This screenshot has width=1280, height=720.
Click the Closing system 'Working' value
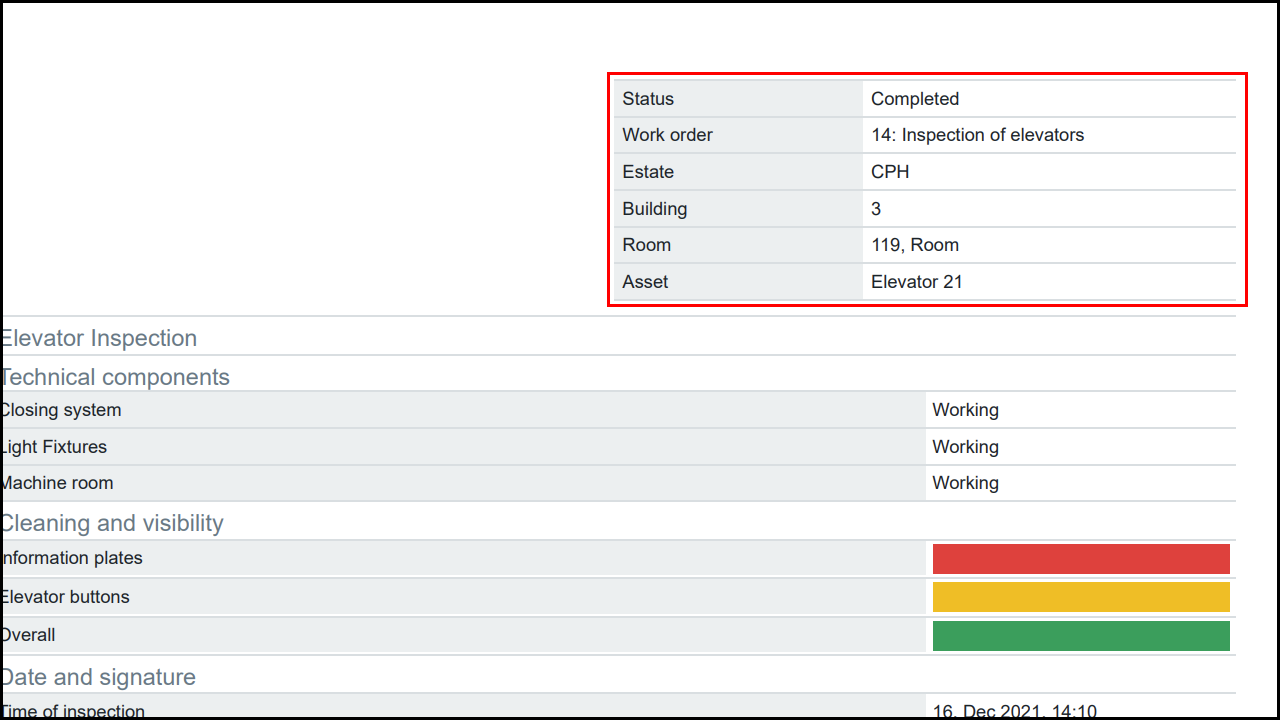965,410
